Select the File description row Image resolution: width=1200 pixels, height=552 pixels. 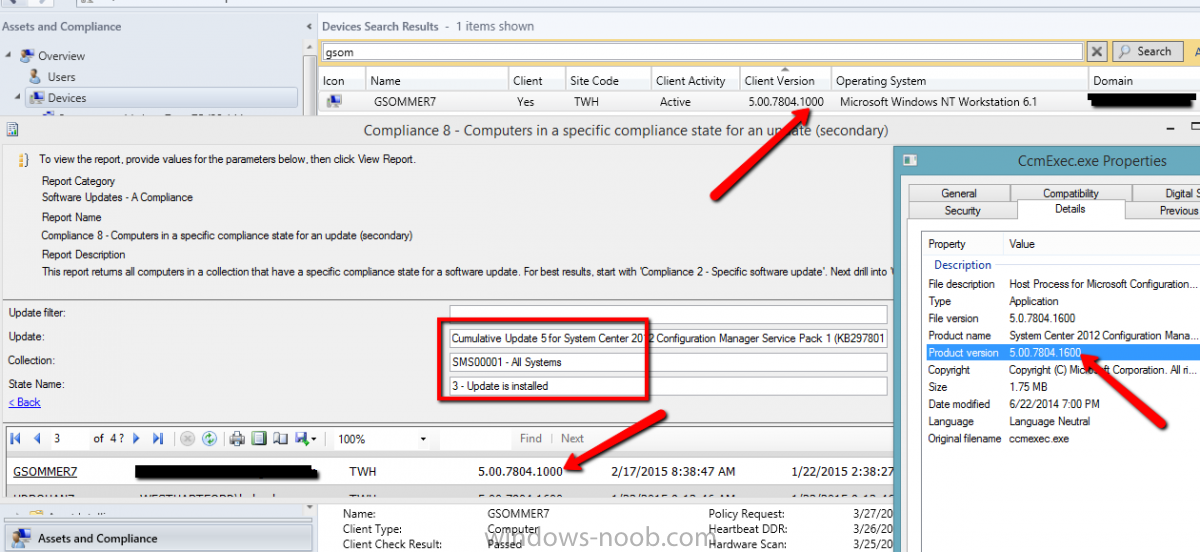tap(1062, 284)
